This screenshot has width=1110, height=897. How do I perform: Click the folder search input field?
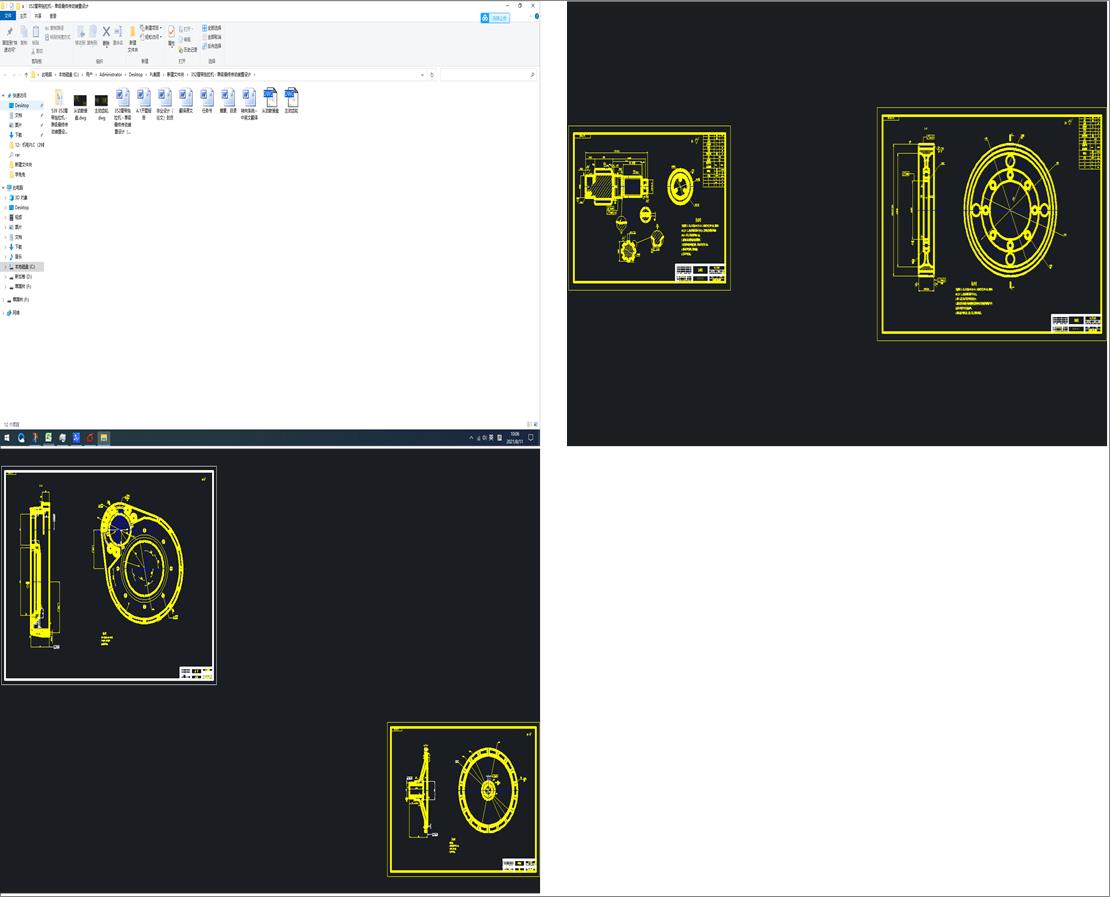click(488, 74)
